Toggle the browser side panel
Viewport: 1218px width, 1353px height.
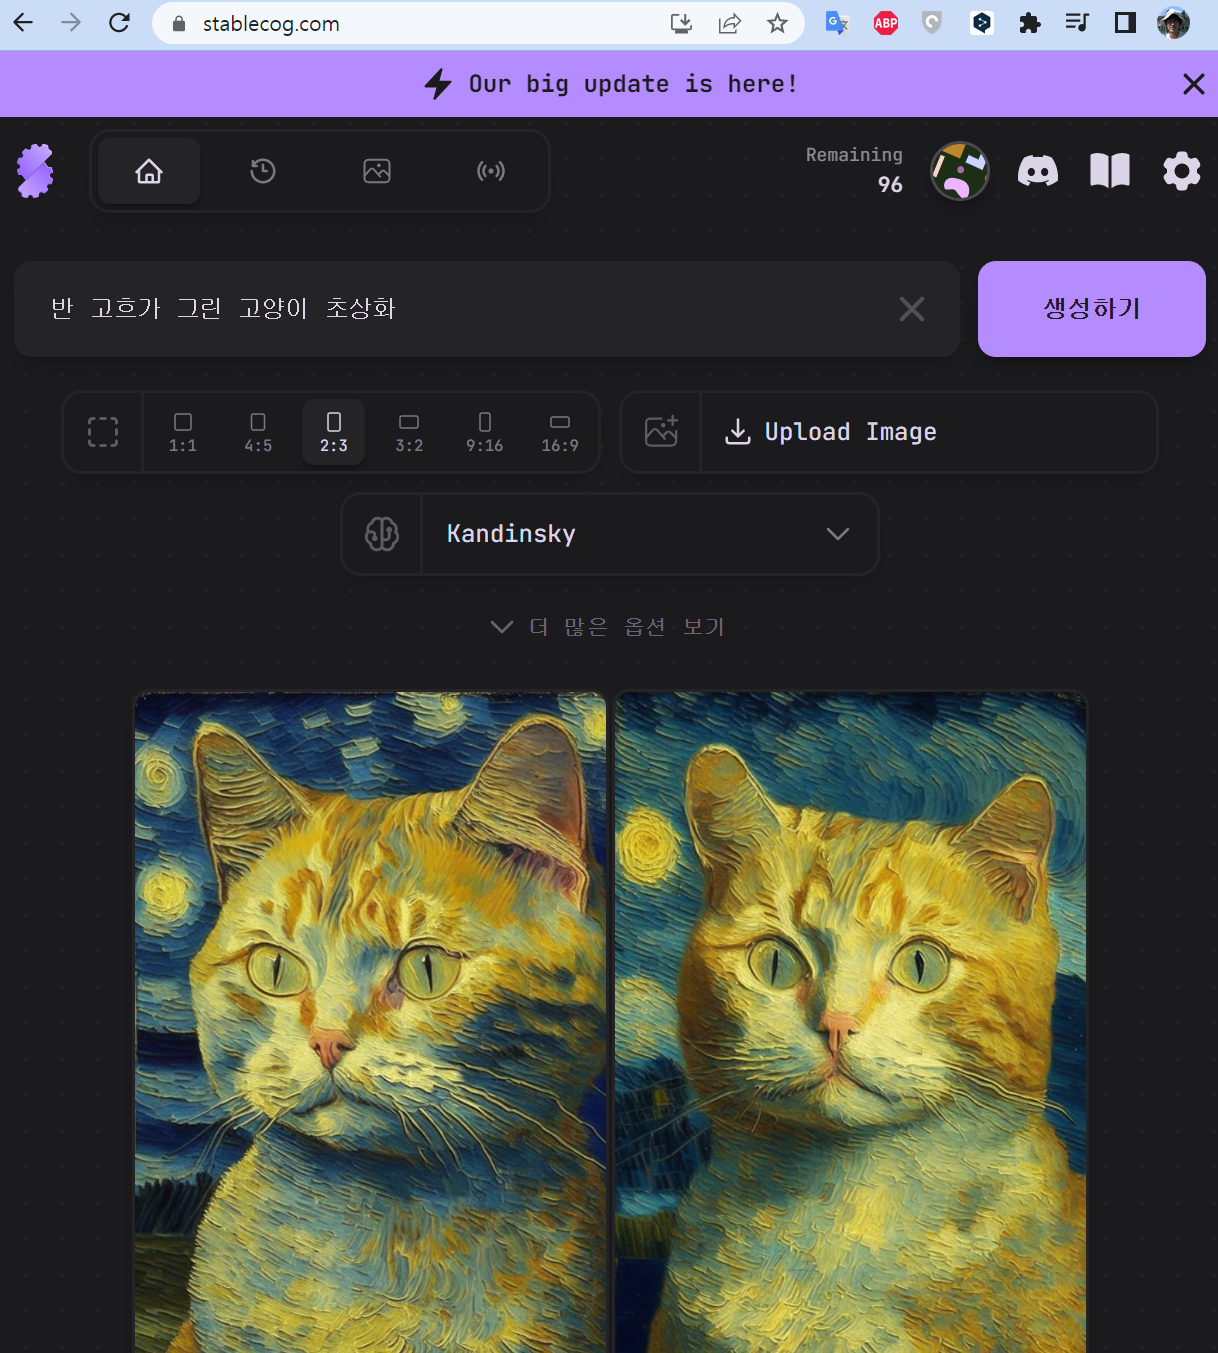pyautogui.click(x=1125, y=23)
